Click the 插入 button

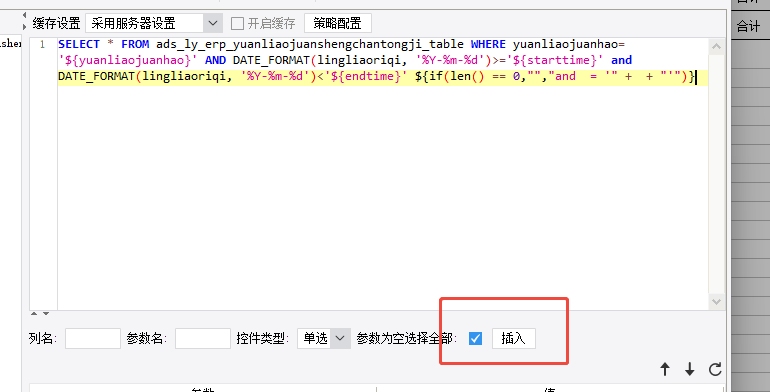click(x=514, y=338)
